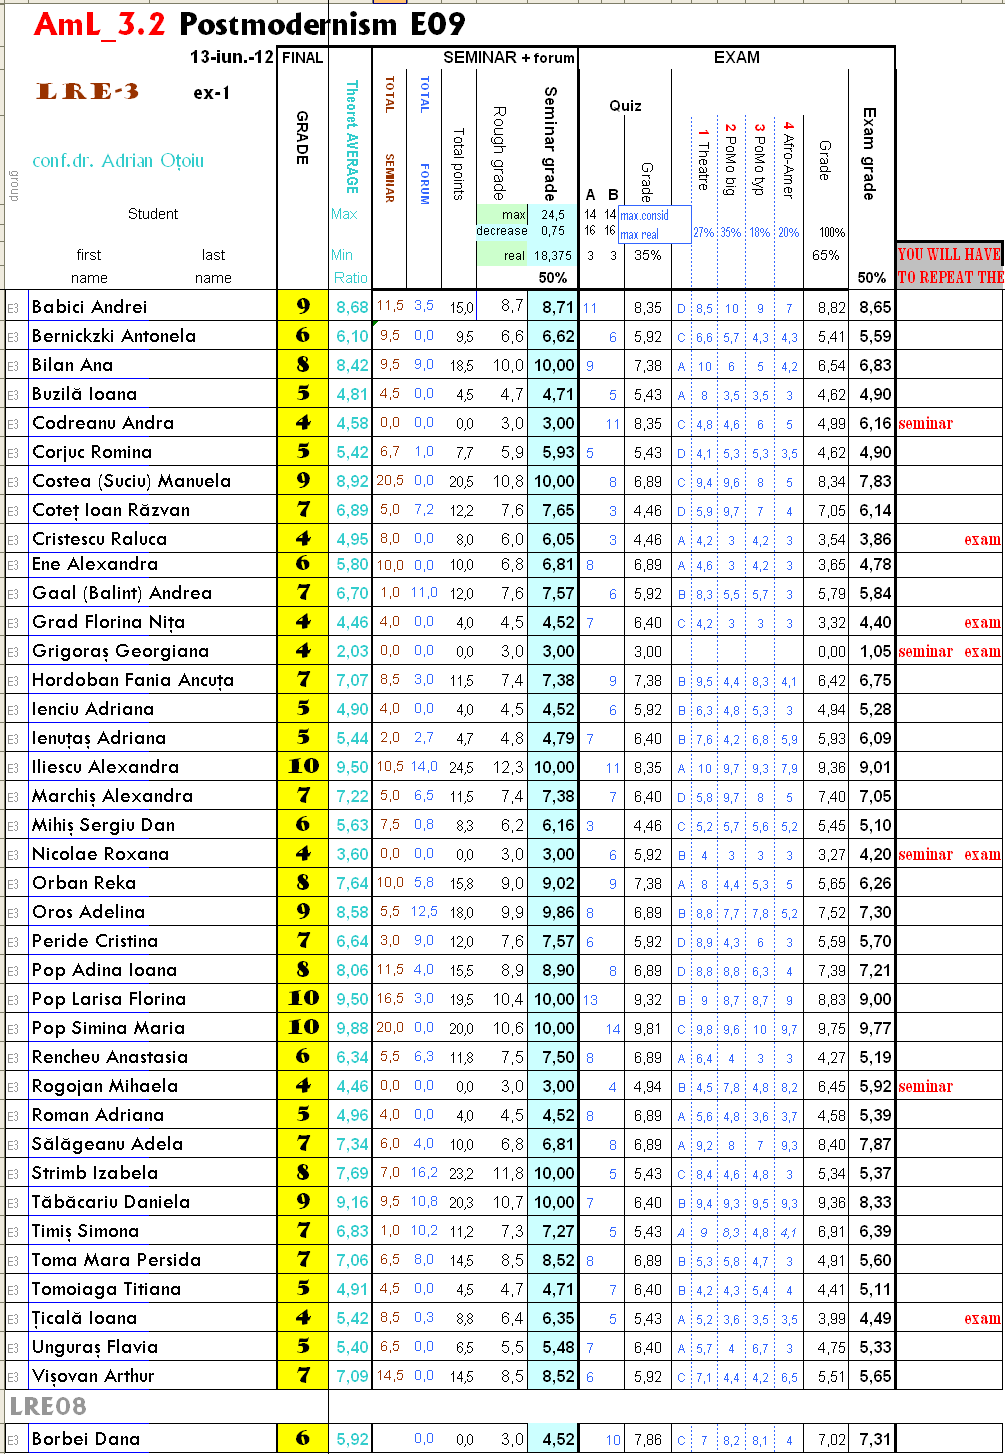Screen dimensions: 1005x1454
Task: Click the Quiz column group header
Action: (626, 106)
